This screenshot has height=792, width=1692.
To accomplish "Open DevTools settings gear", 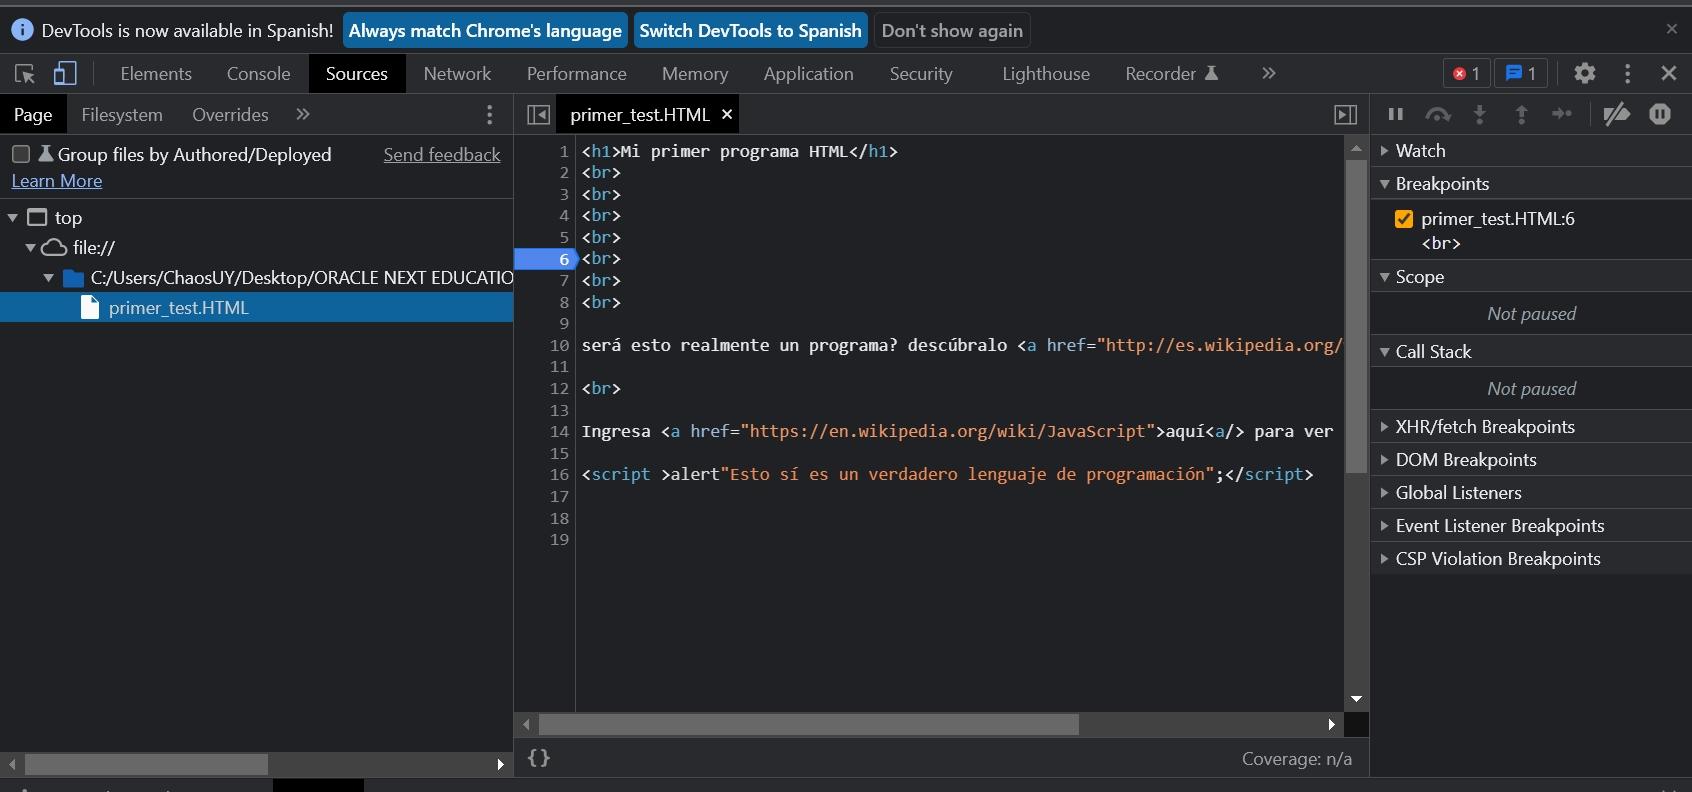I will tap(1585, 73).
